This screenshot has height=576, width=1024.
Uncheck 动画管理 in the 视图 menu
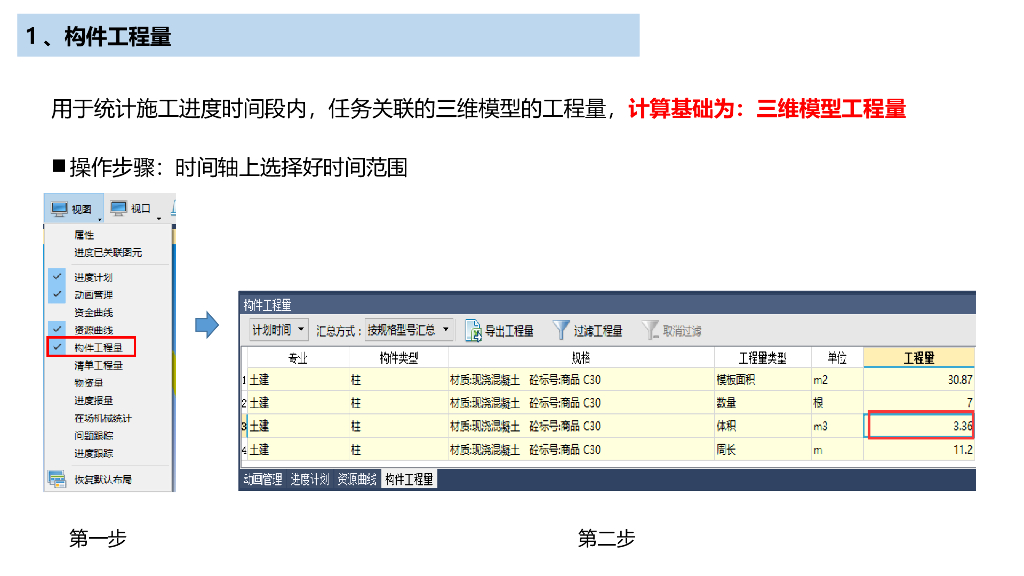point(93,295)
